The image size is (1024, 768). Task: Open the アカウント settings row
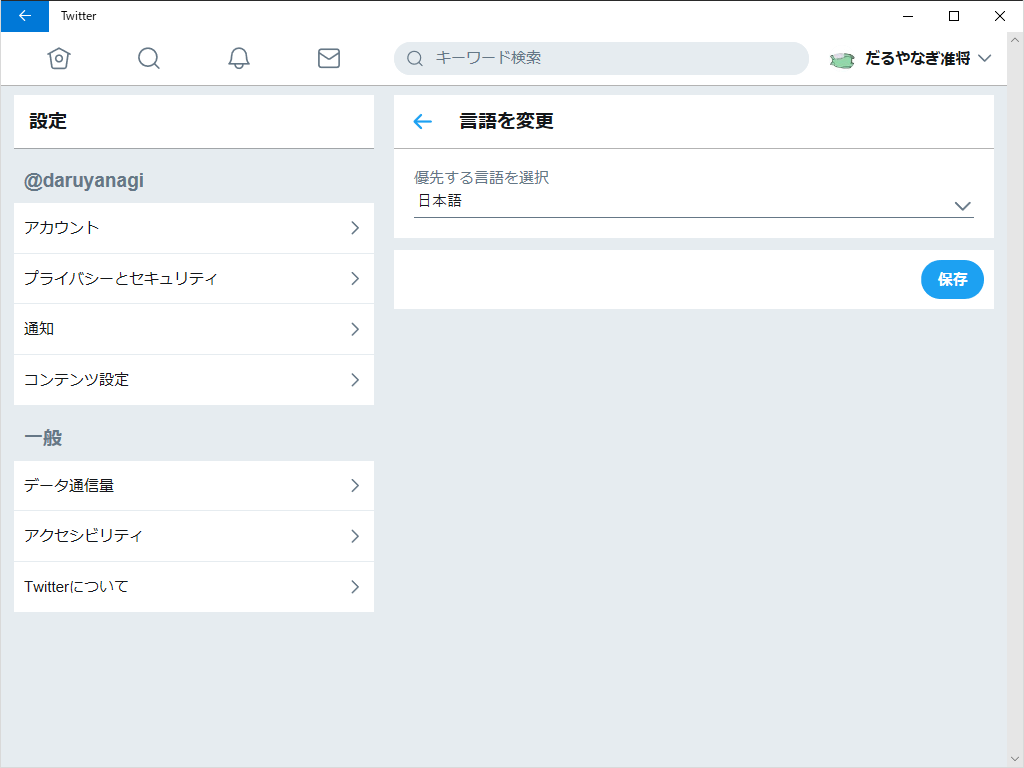pos(194,228)
